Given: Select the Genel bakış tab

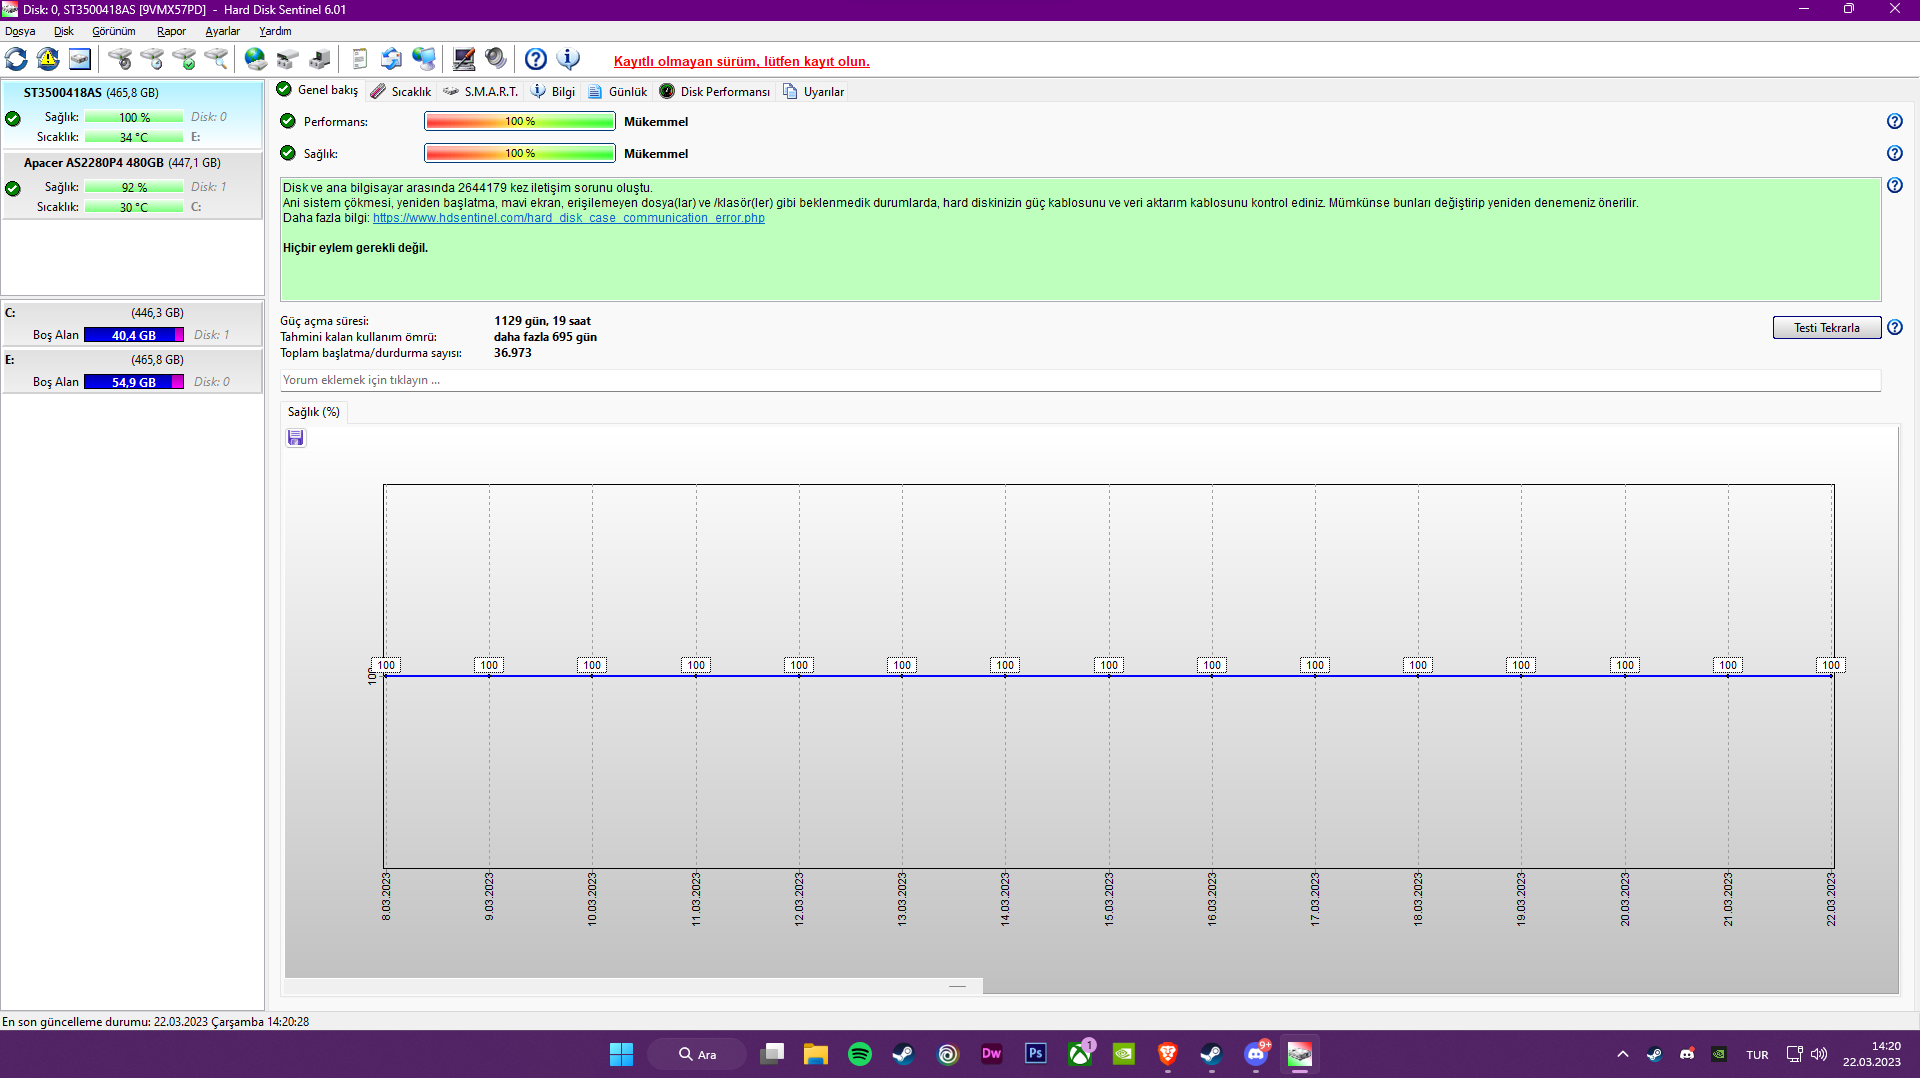Looking at the screenshot, I should [x=317, y=90].
